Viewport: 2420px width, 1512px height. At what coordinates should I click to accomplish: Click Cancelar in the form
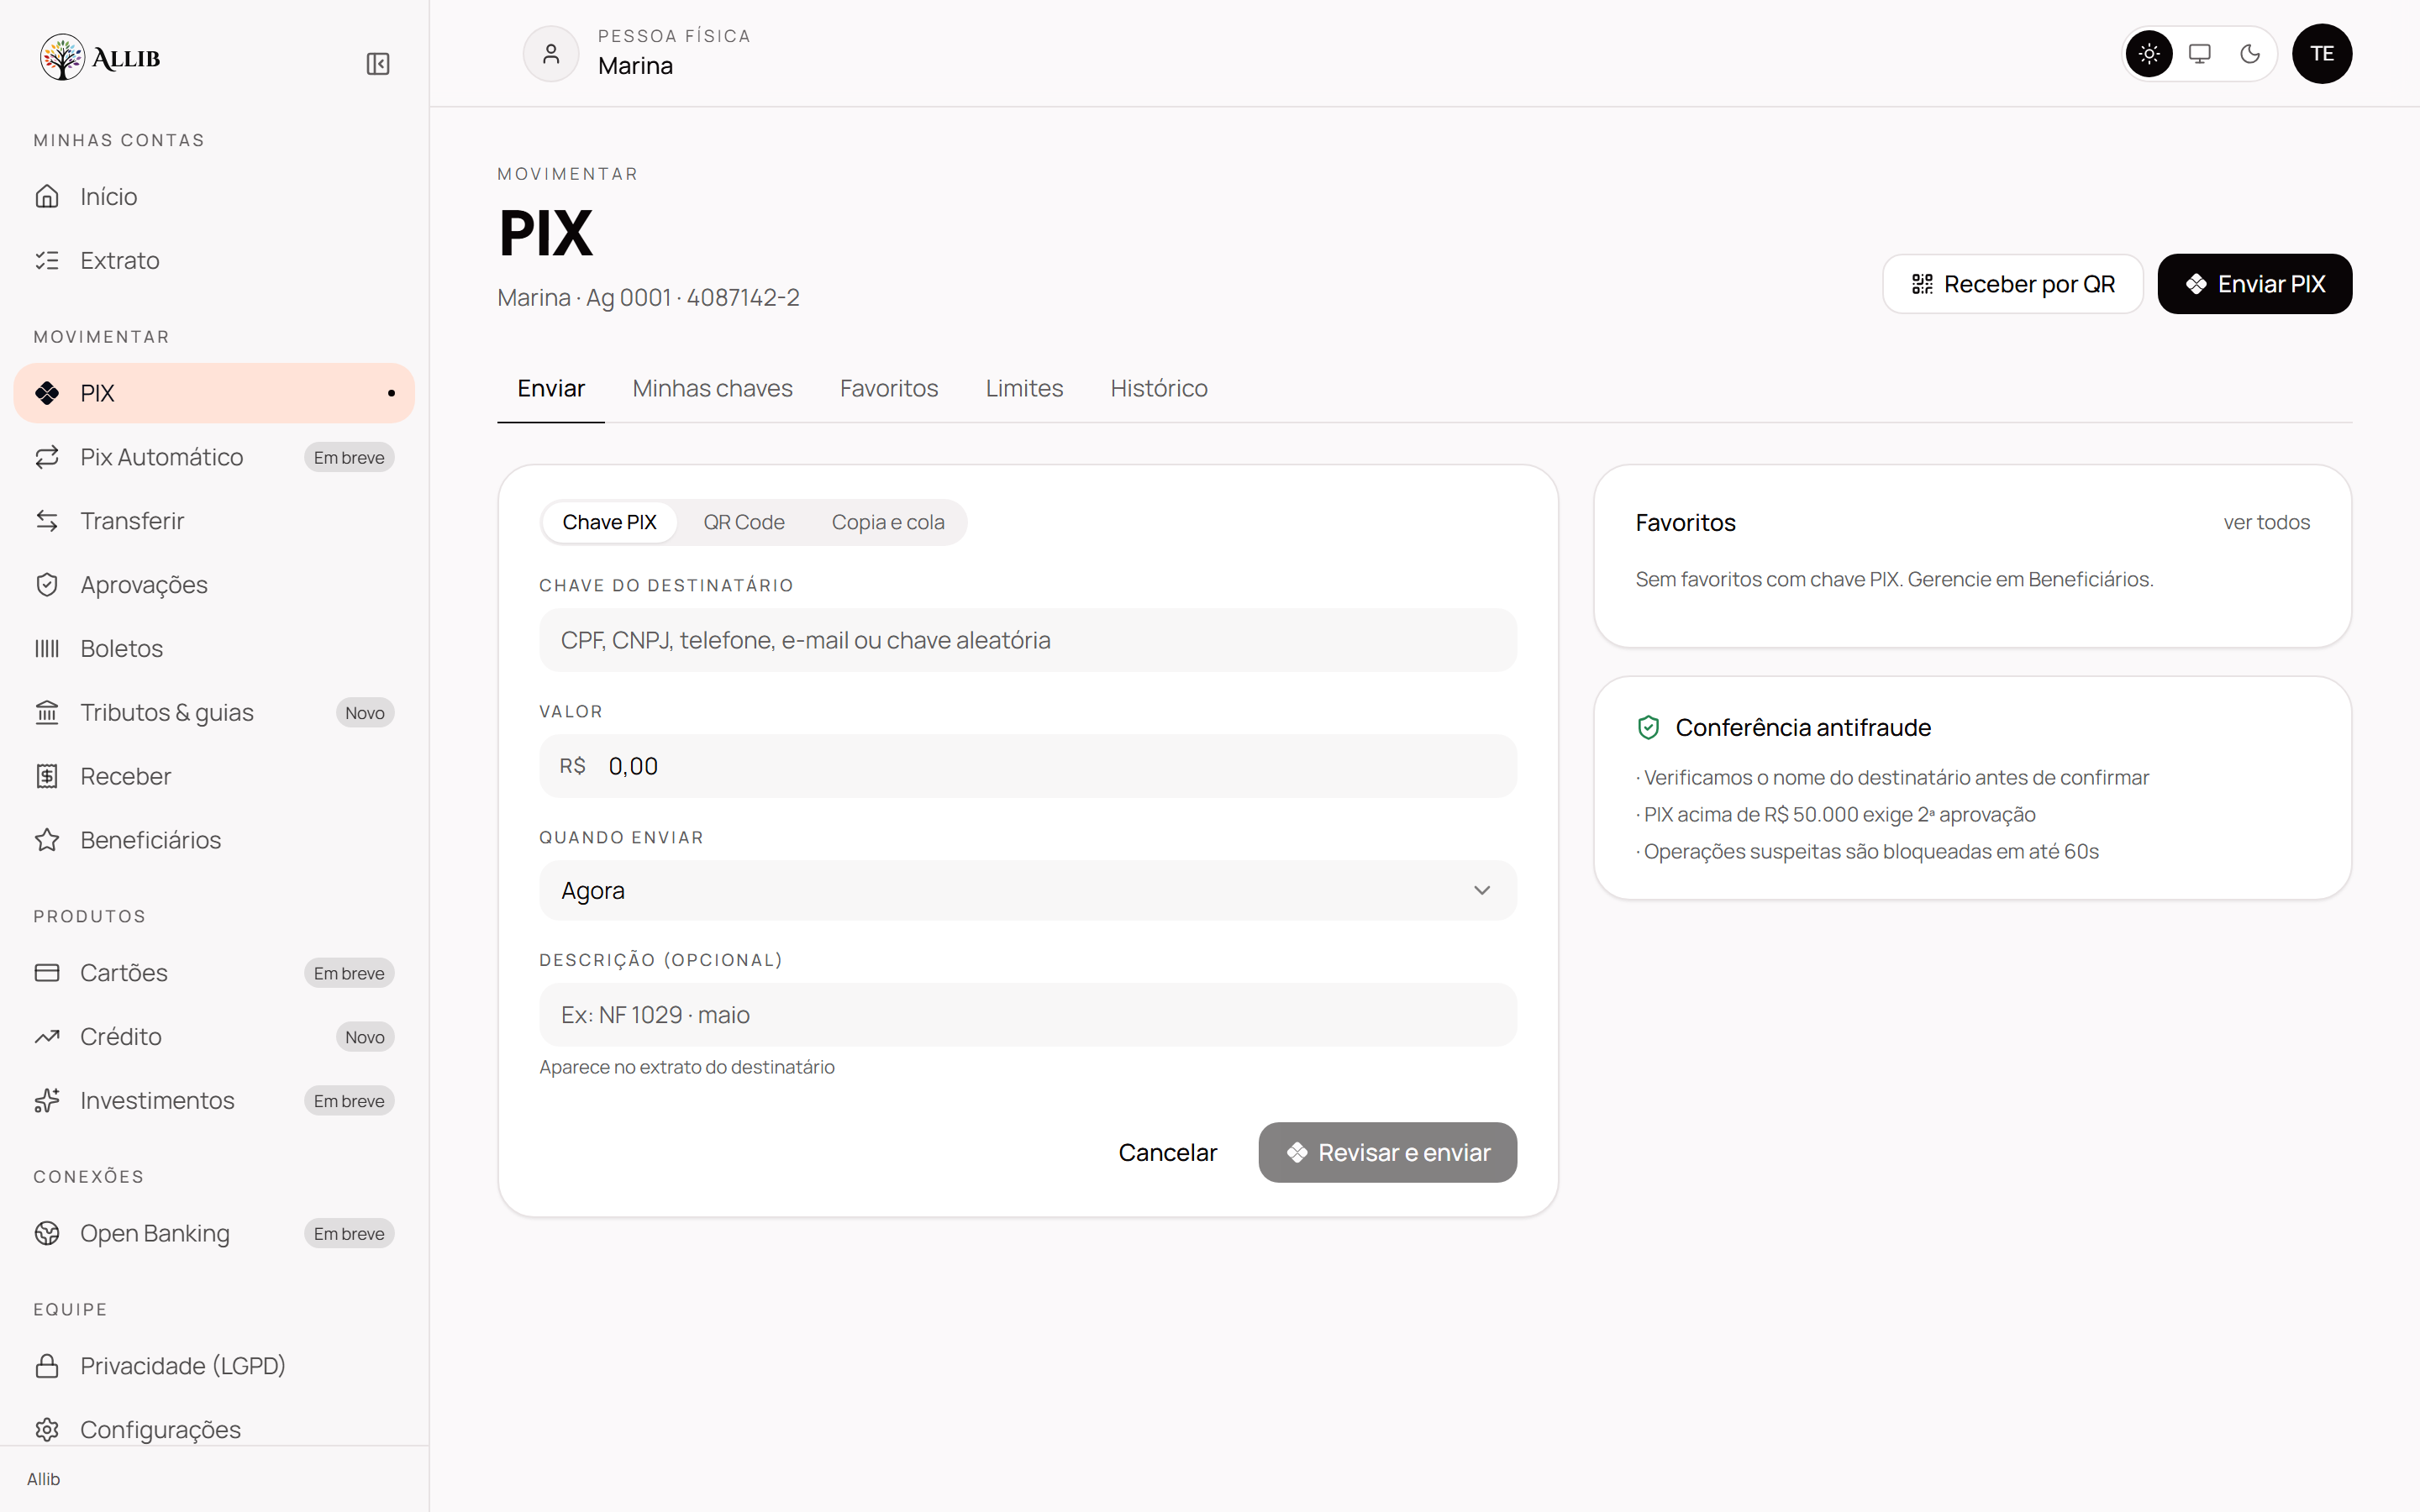[x=1167, y=1152]
